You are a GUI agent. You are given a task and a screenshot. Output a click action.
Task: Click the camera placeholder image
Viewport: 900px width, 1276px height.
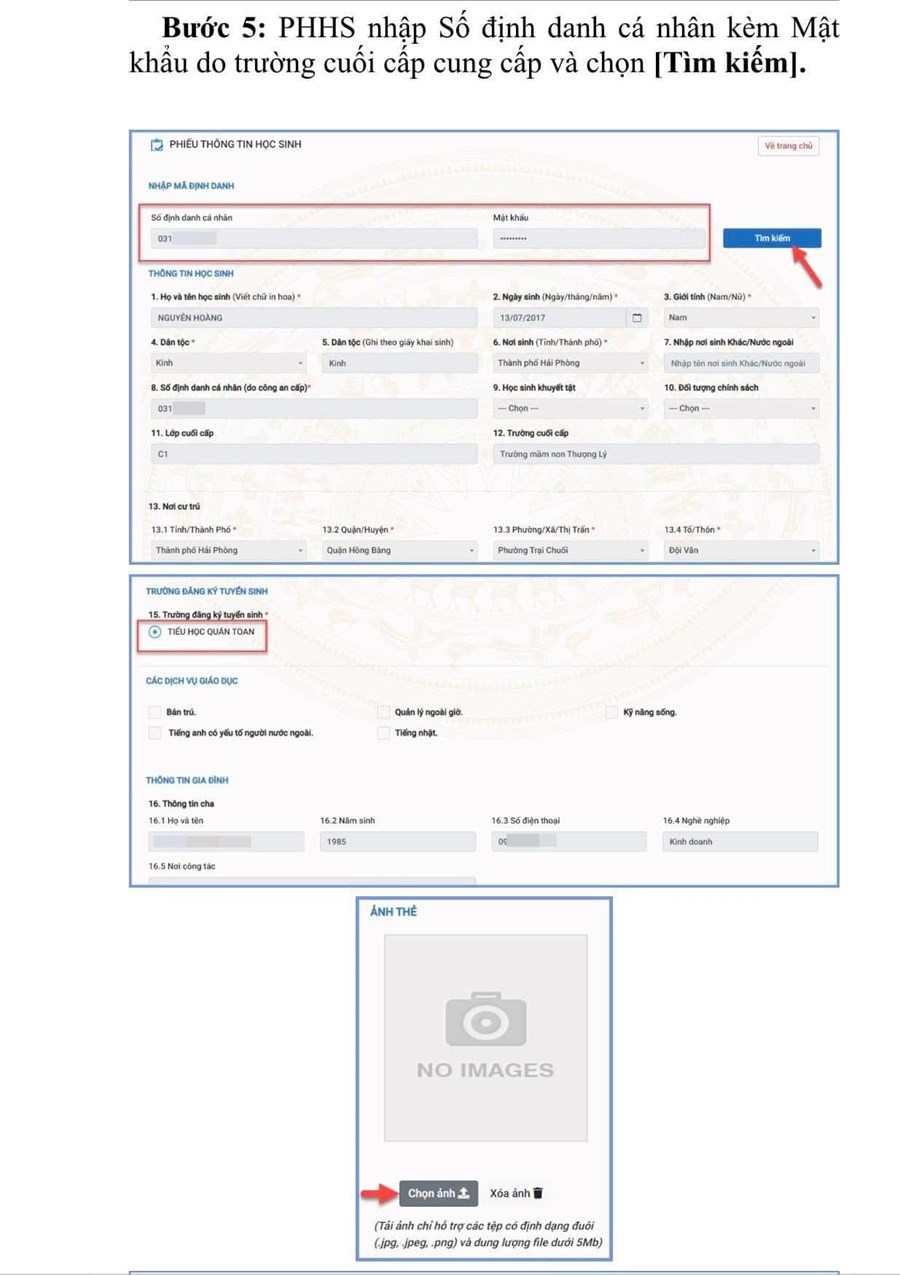[x=485, y=1037]
